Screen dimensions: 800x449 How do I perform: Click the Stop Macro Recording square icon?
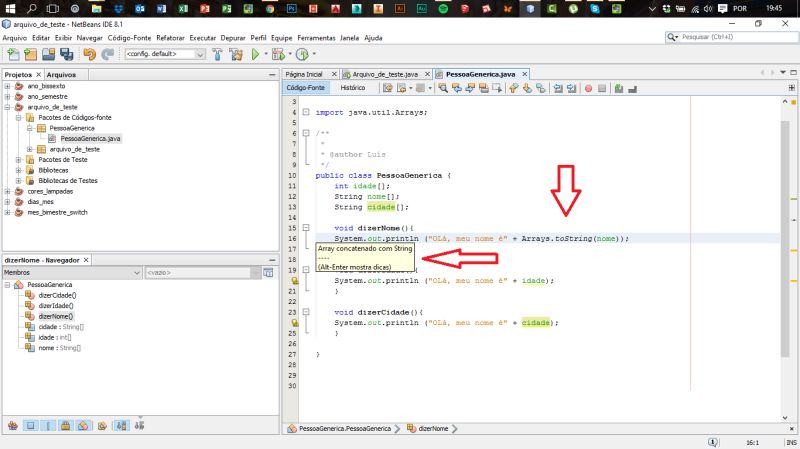click(602, 88)
